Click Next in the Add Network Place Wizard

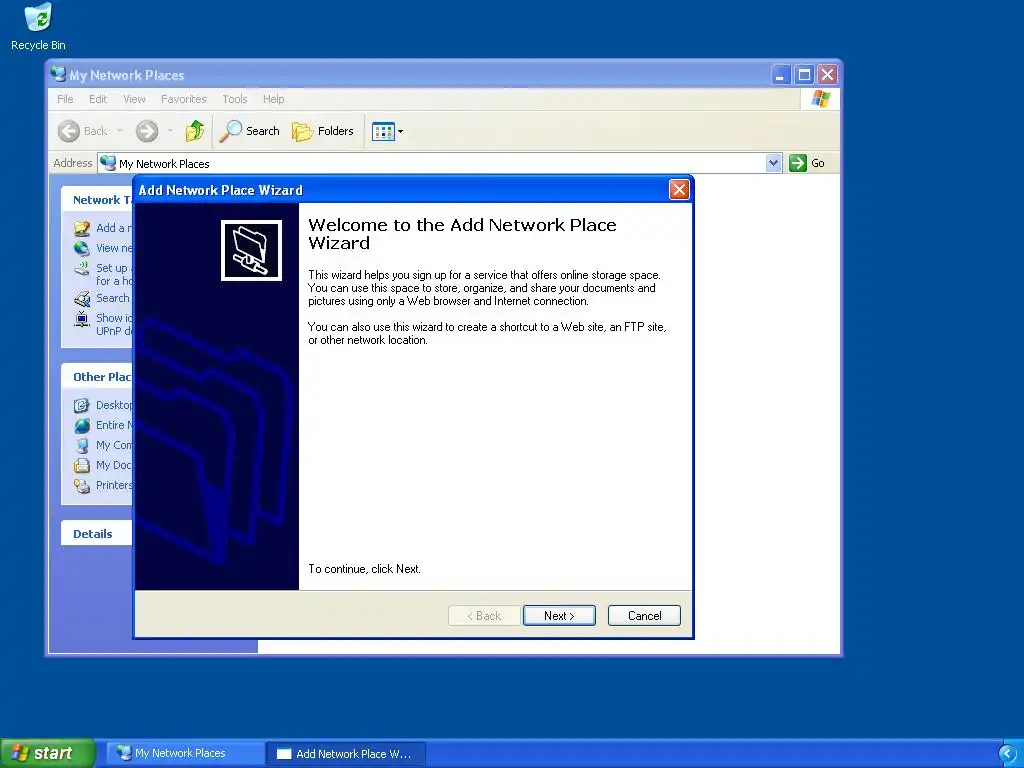559,615
